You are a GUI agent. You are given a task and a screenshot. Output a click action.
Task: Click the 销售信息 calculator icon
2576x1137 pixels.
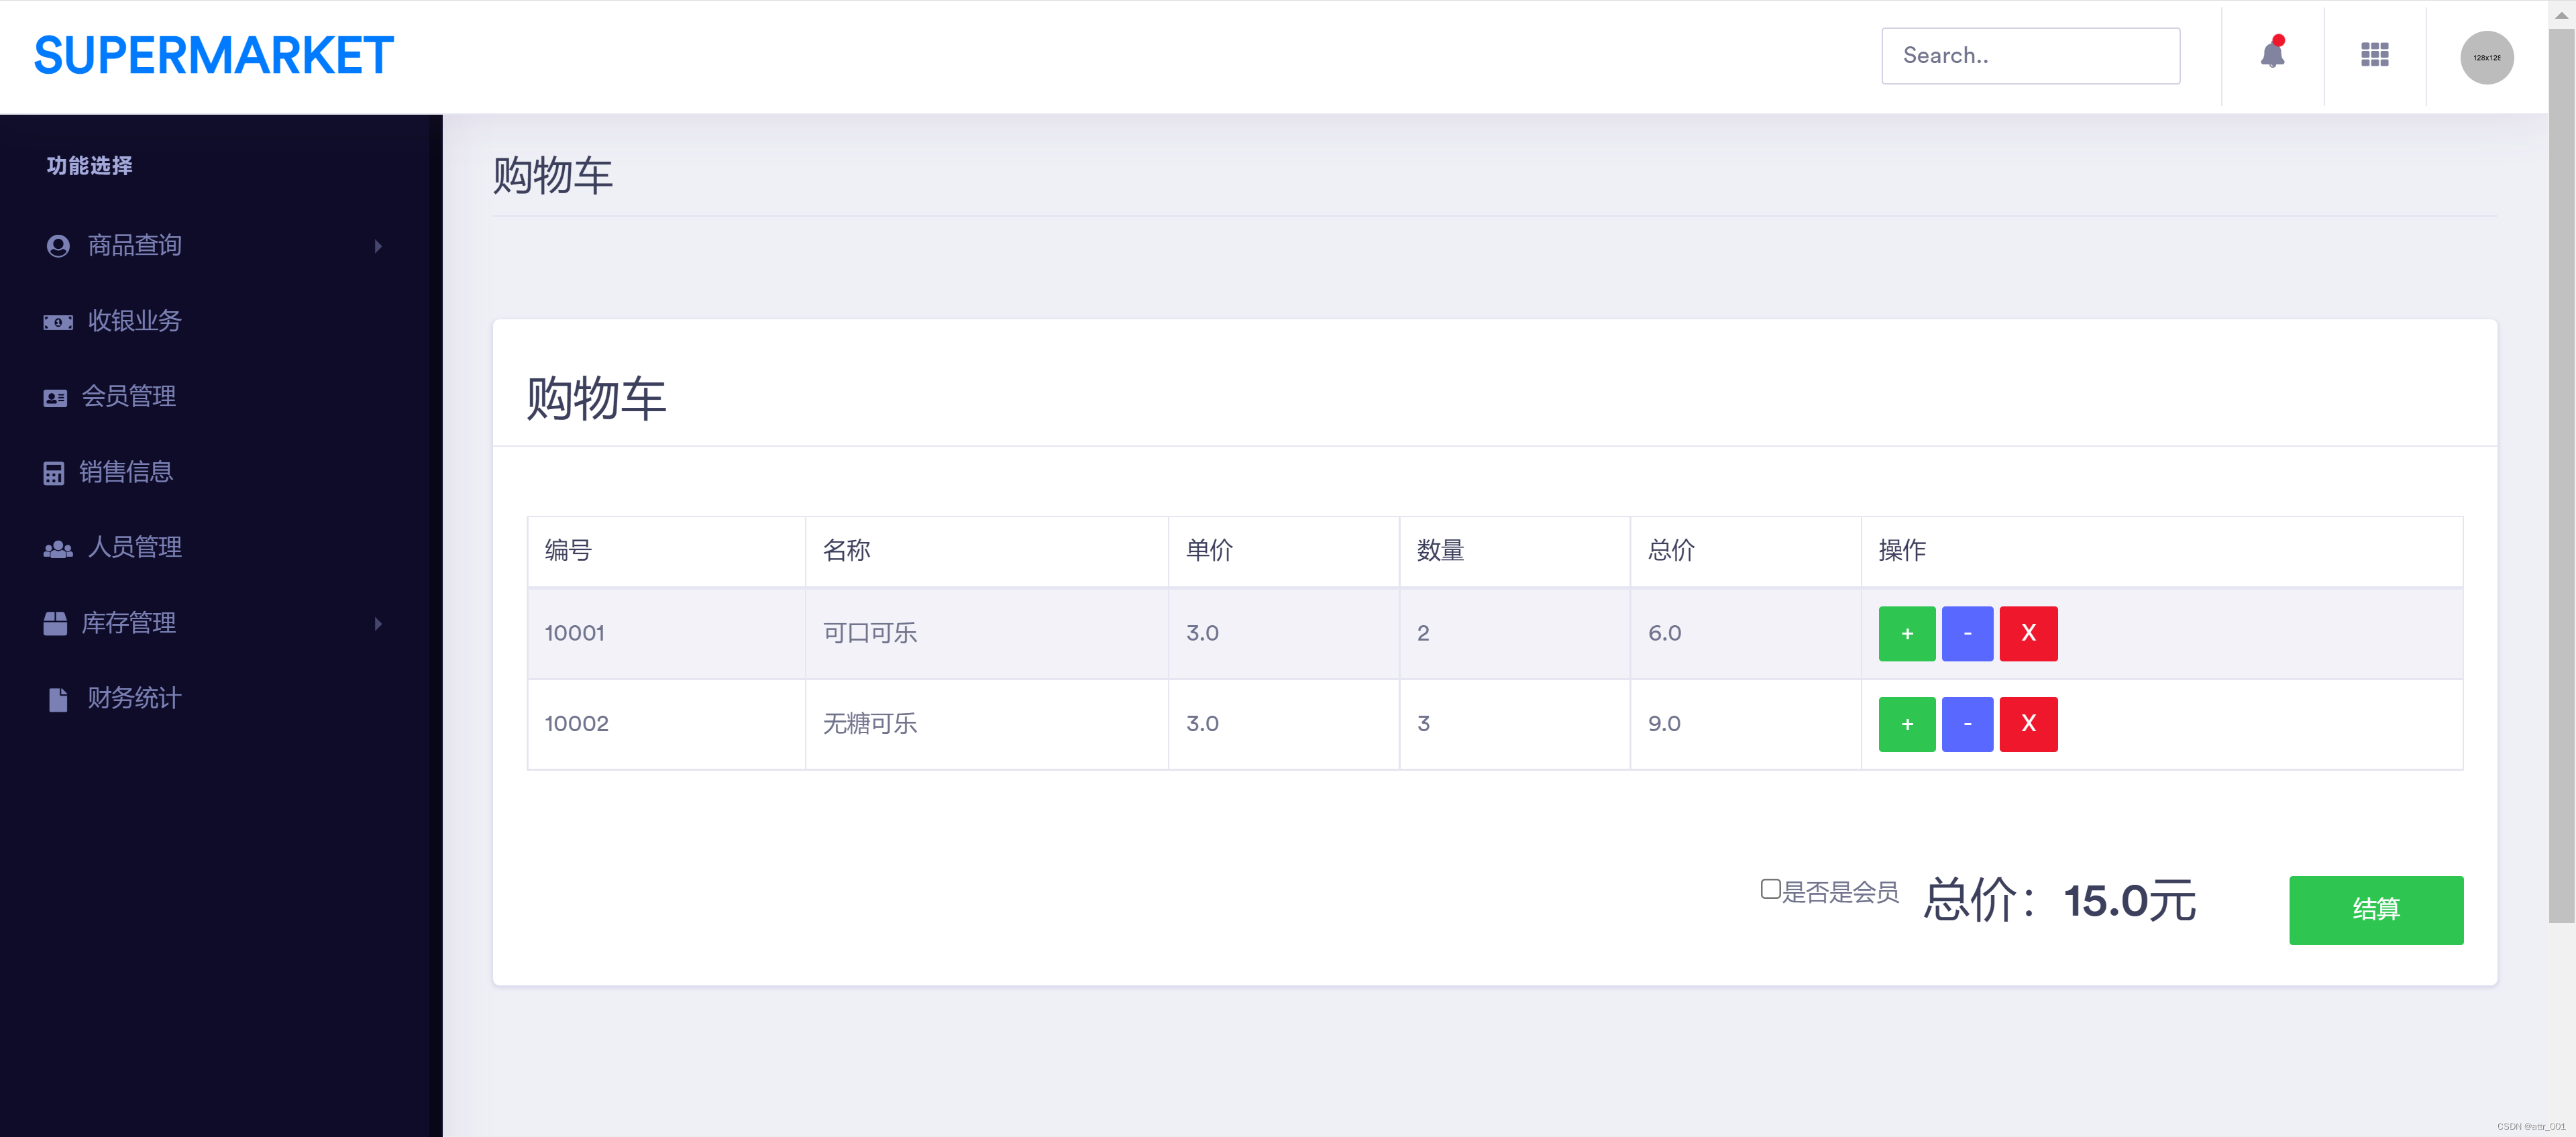54,473
